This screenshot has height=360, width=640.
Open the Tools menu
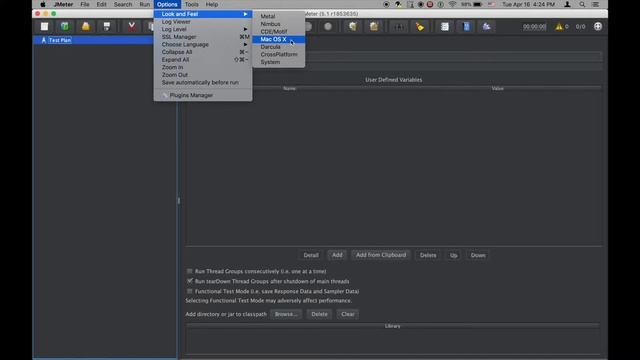tap(191, 4)
